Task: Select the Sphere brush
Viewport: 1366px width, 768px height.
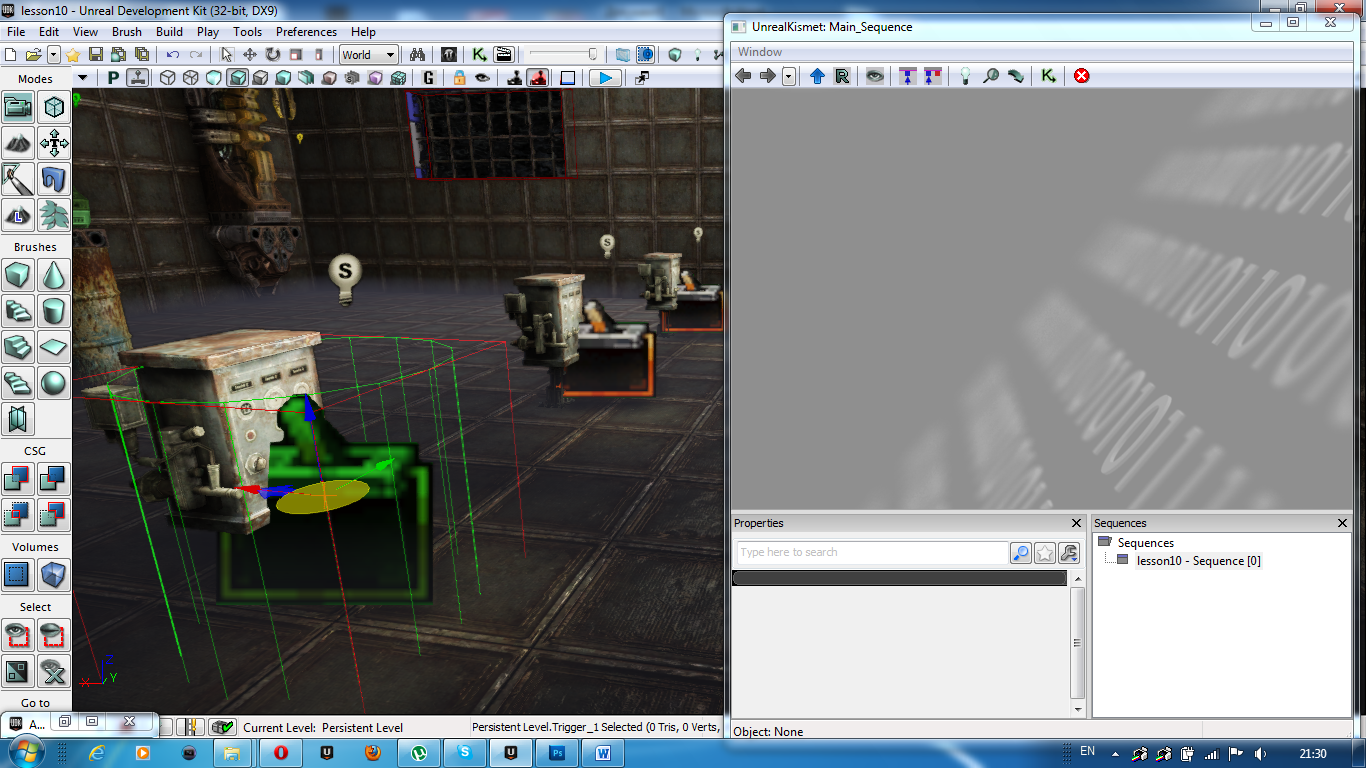Action: coord(54,383)
